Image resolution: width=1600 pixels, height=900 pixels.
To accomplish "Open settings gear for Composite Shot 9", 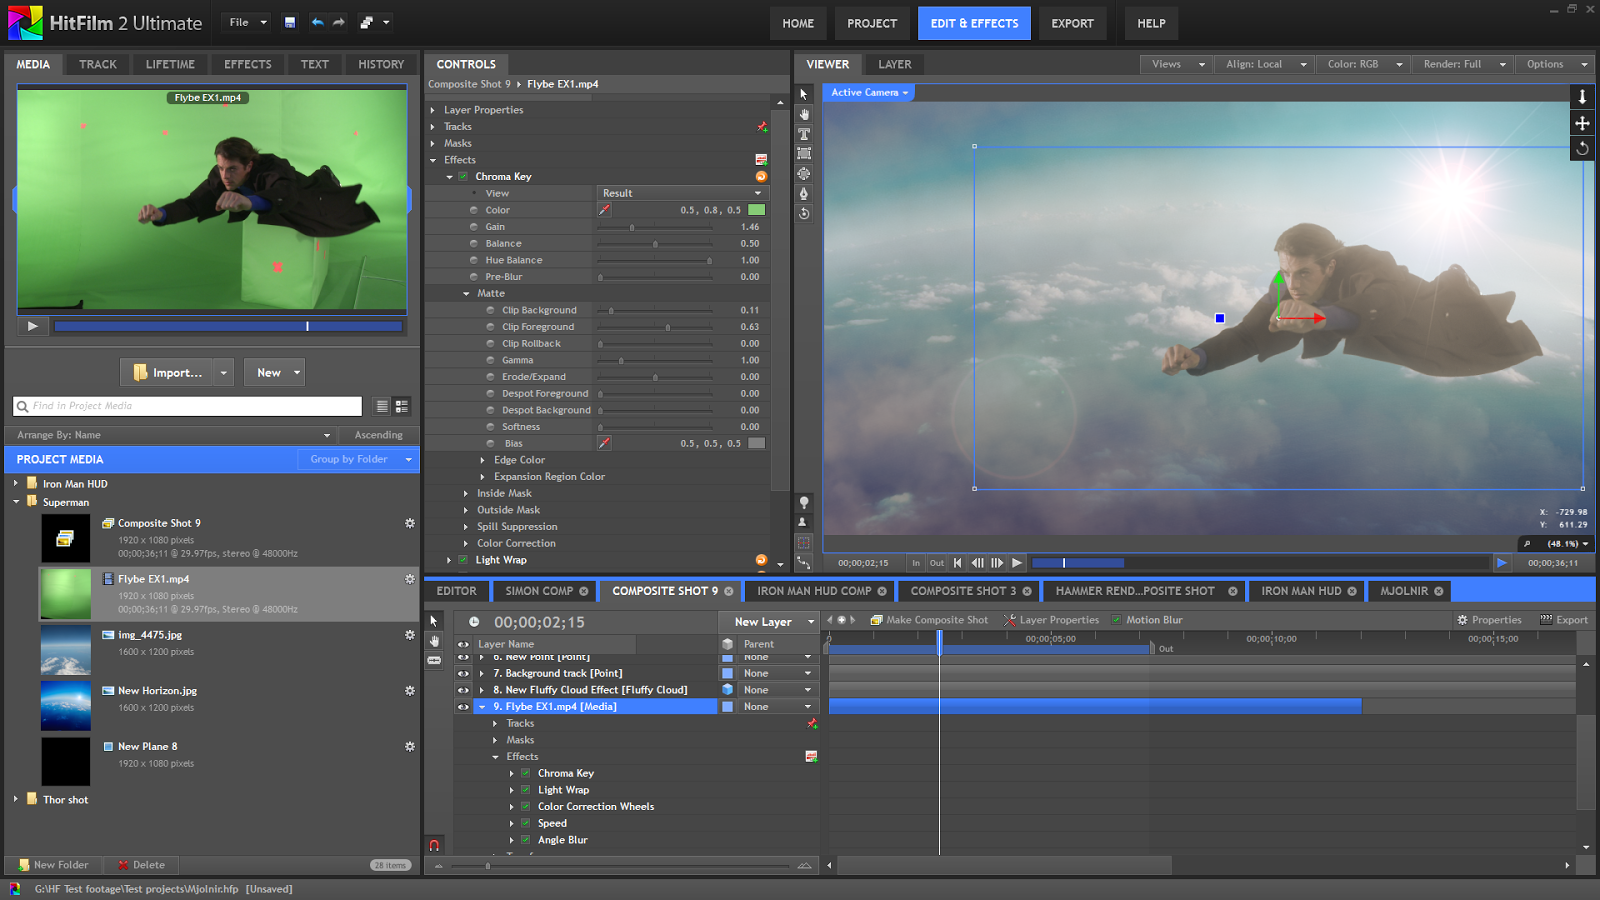I will coord(409,523).
